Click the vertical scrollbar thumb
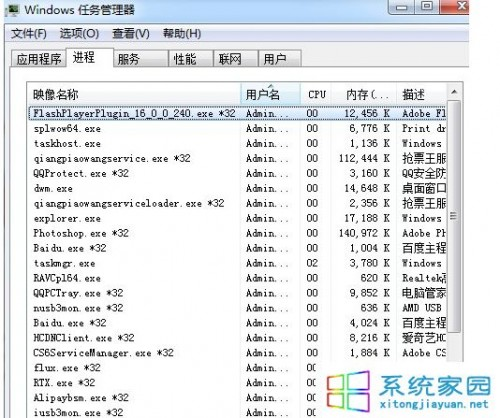500x418 pixels. (x=454, y=216)
